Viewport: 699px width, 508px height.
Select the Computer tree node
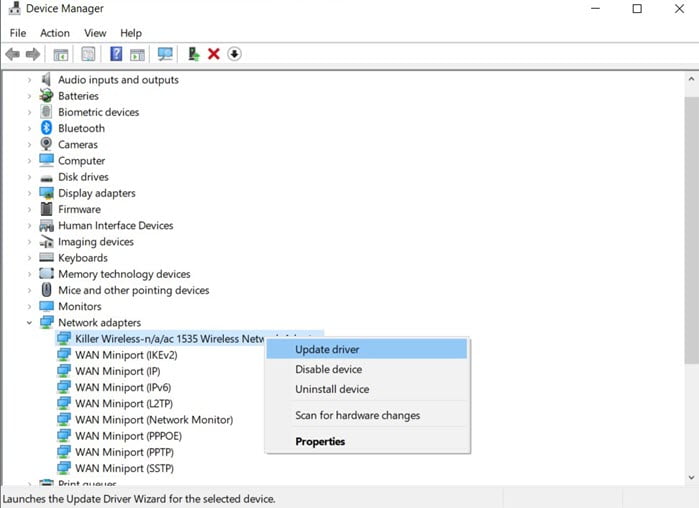(x=82, y=160)
